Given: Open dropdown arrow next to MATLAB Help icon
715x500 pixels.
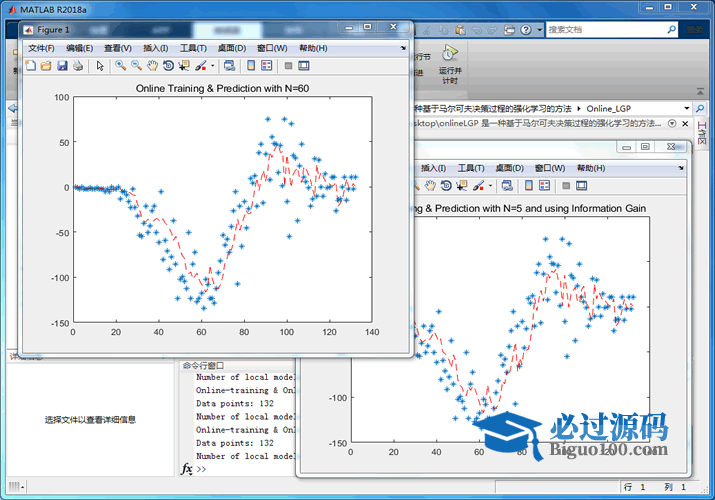Looking at the screenshot, I should click(539, 30).
